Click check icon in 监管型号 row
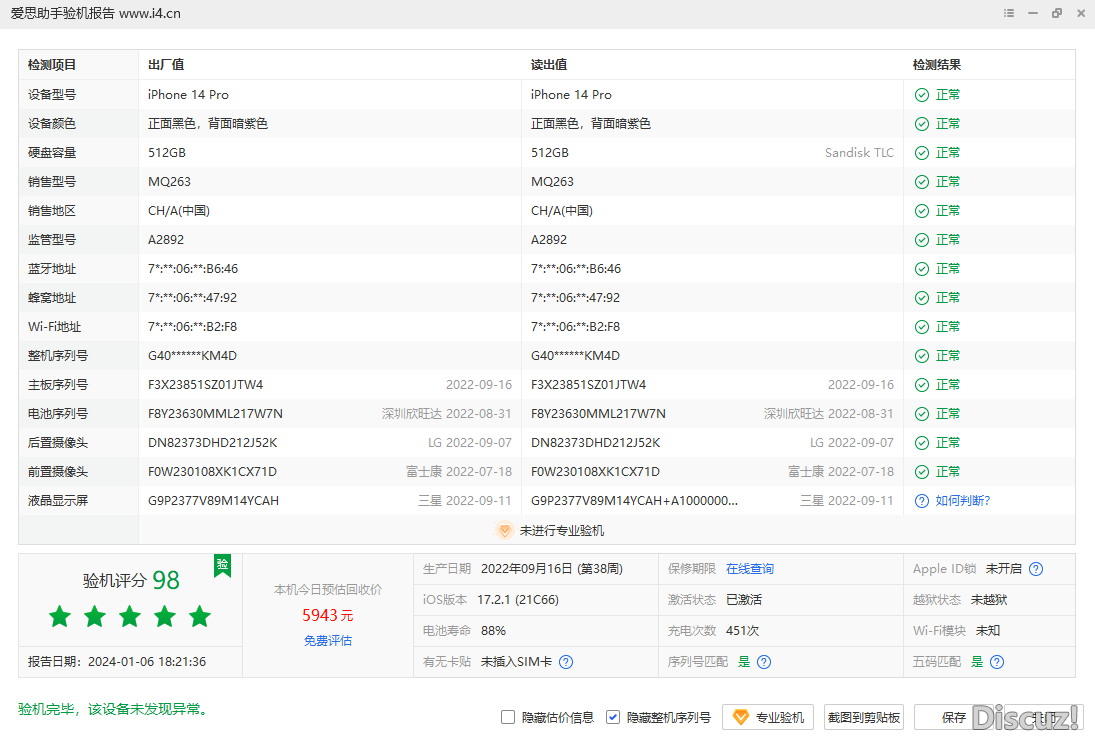 (922, 239)
